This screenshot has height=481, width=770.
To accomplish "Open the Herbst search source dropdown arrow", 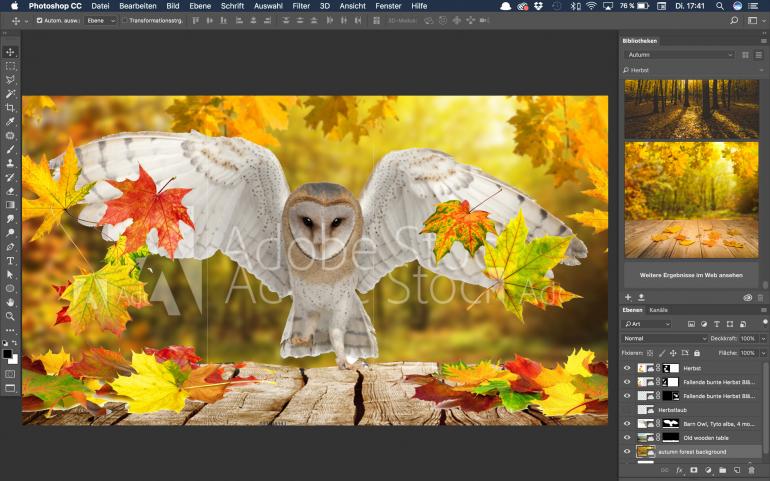I will click(x=762, y=70).
